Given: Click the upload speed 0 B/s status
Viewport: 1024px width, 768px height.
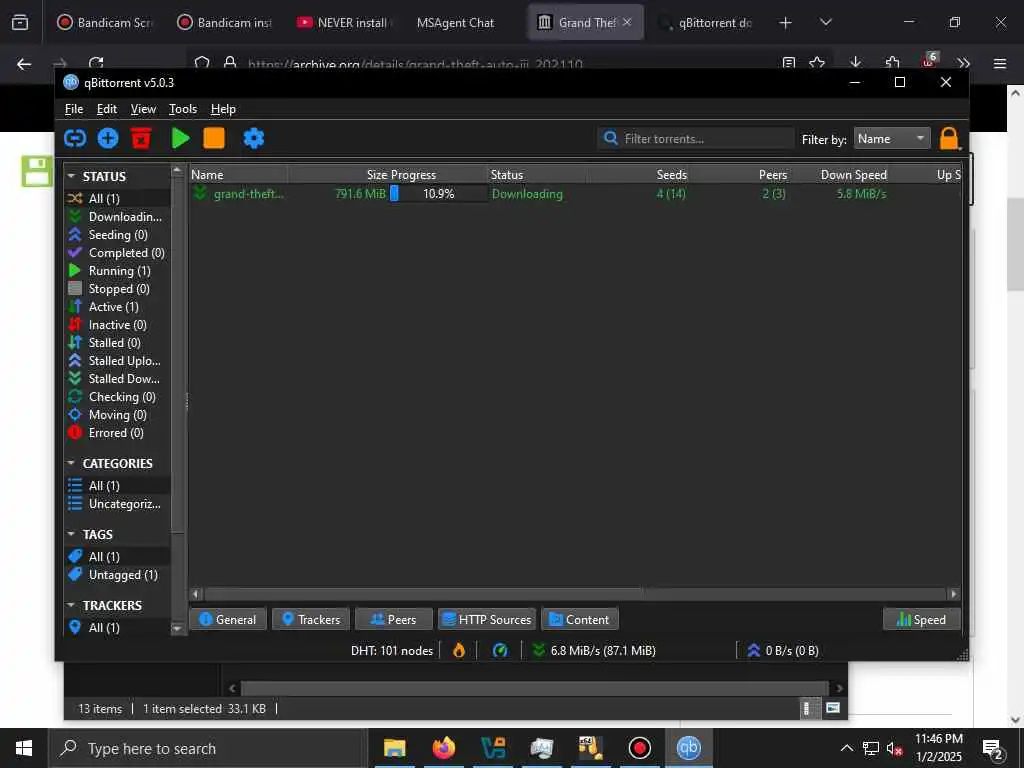Looking at the screenshot, I should [x=783, y=650].
